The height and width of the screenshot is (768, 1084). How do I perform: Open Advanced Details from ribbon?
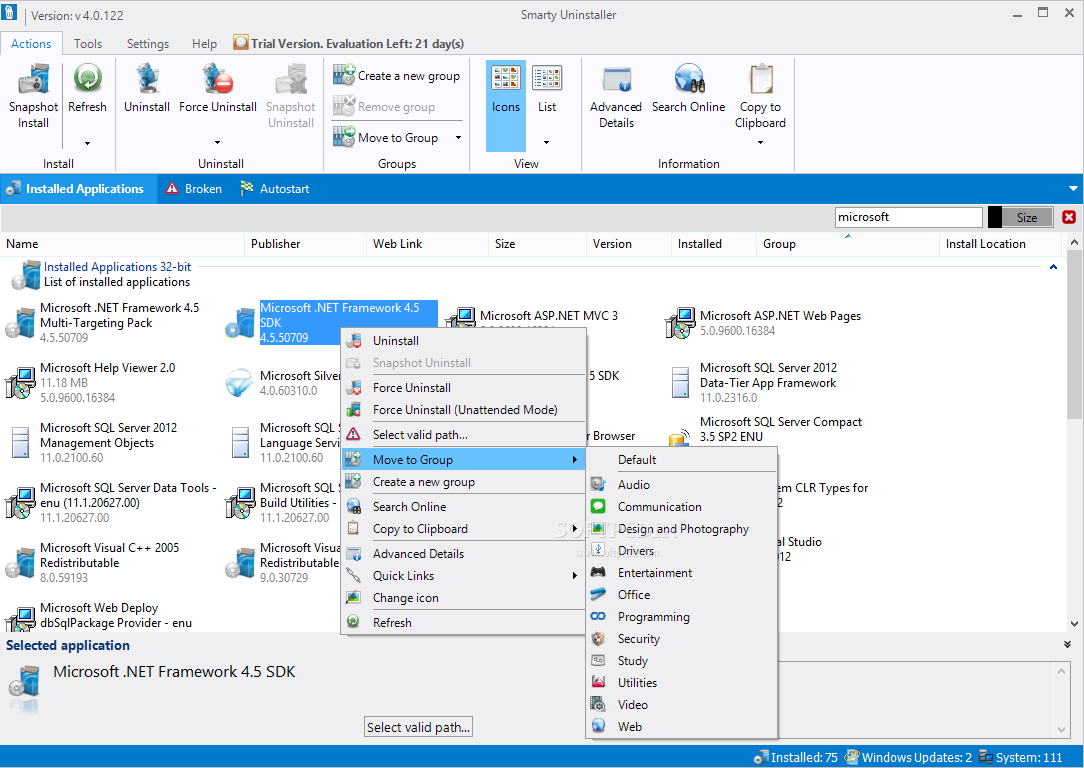pos(616,97)
